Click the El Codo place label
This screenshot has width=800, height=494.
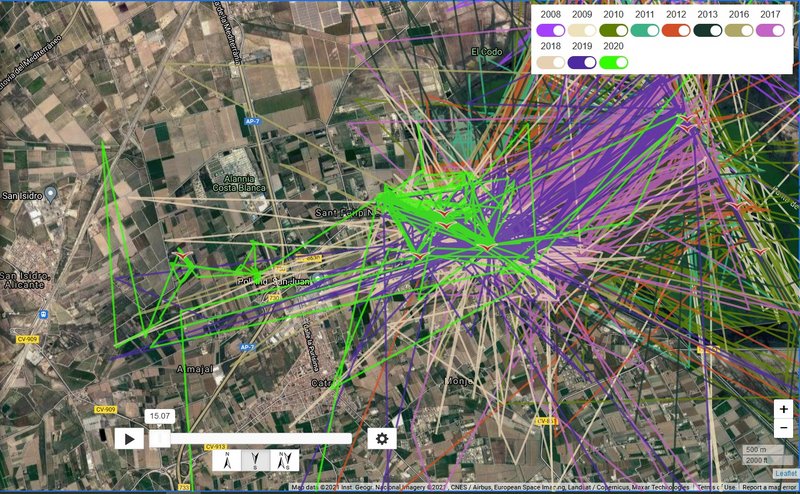[x=487, y=52]
